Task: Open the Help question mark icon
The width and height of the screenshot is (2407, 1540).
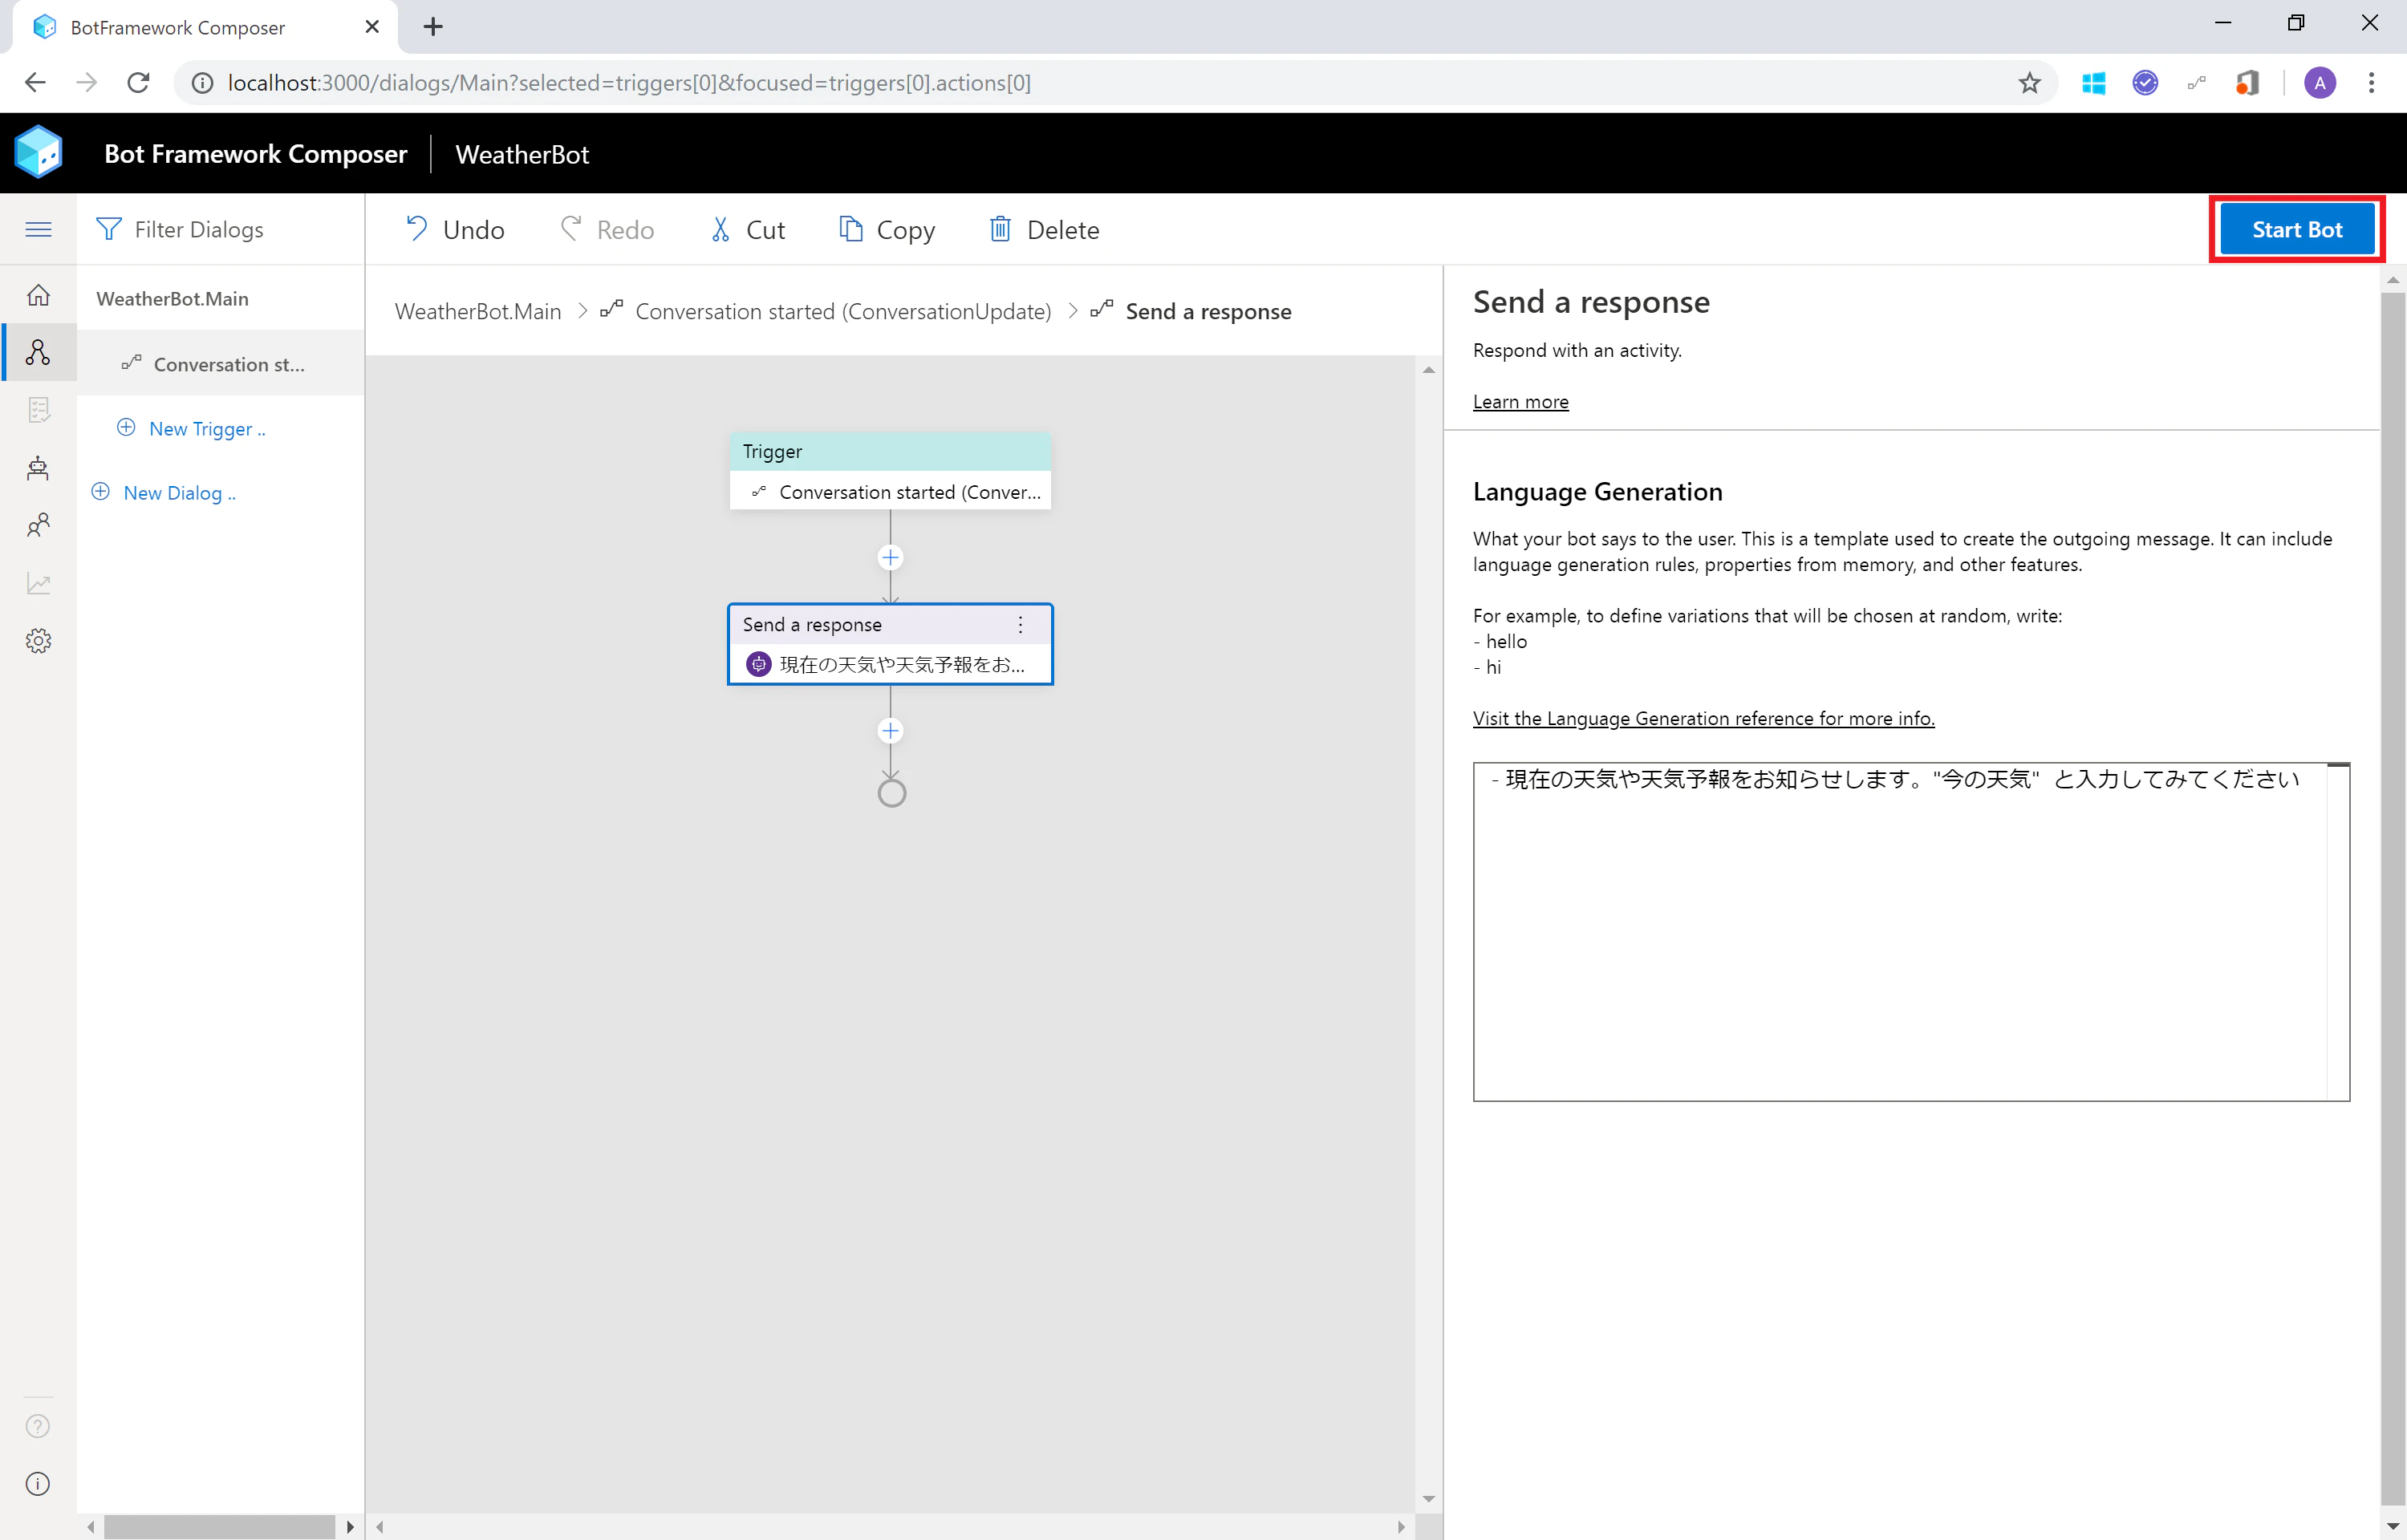Action: pyautogui.click(x=38, y=1426)
